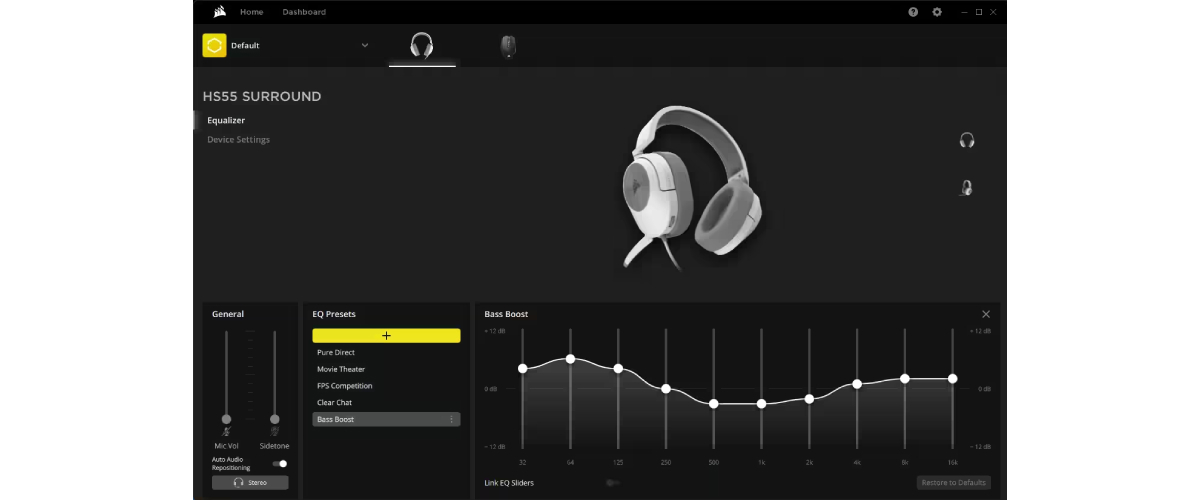This screenshot has width=1200, height=500.
Task: Expand the Default profile dropdown
Action: click(365, 45)
